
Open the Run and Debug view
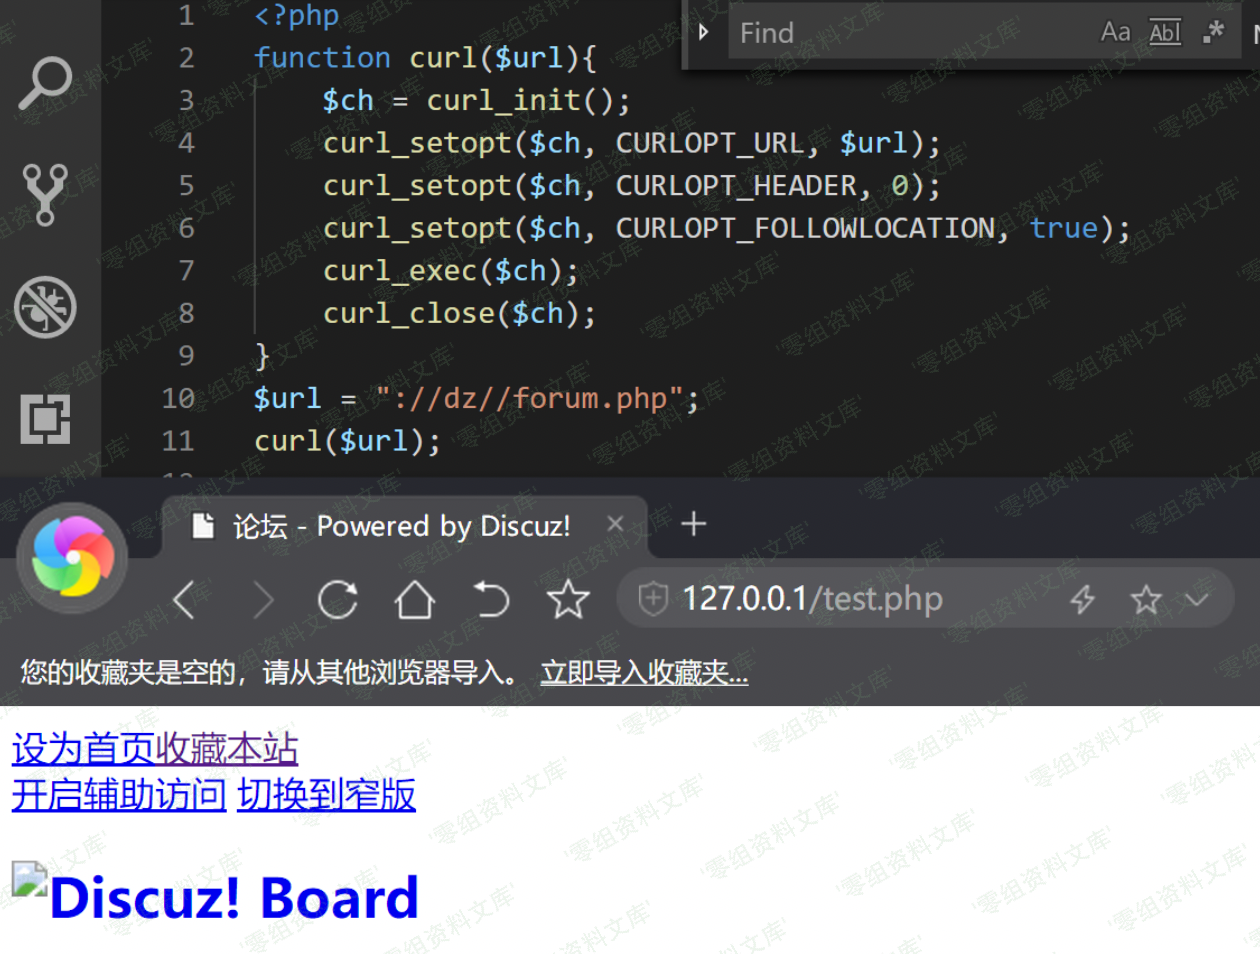(x=45, y=306)
